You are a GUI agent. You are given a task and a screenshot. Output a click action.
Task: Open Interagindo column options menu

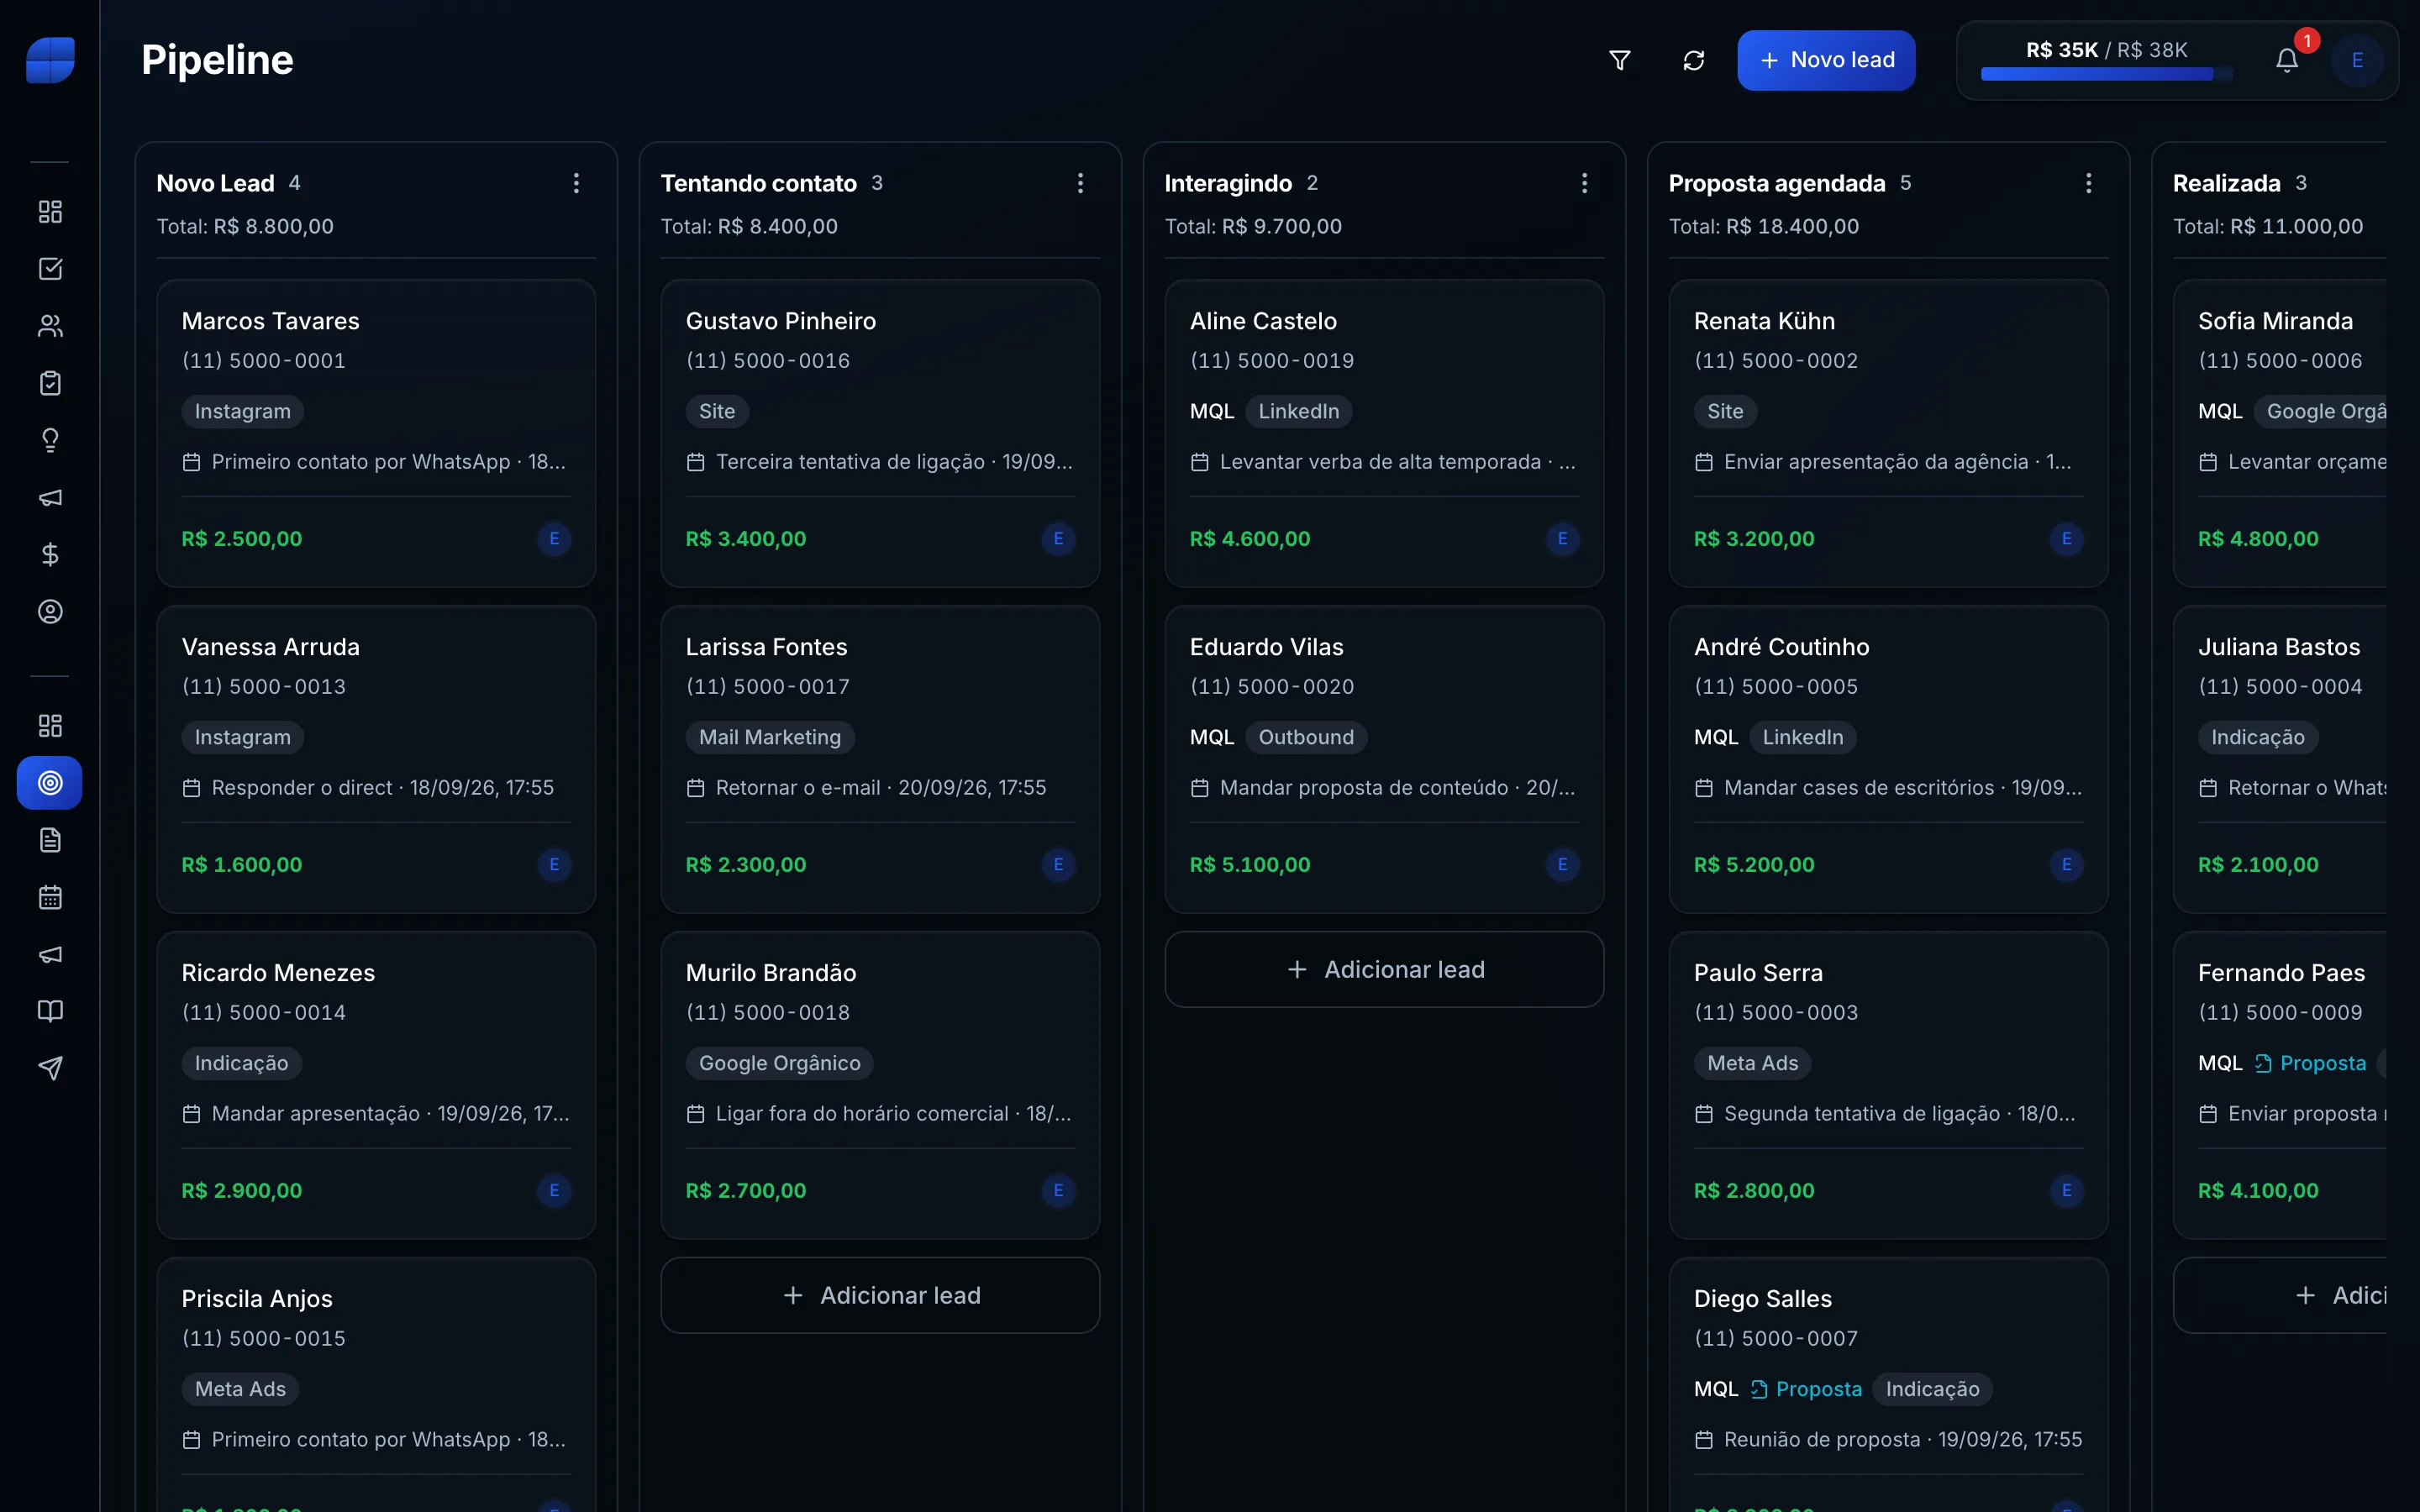pyautogui.click(x=1584, y=183)
